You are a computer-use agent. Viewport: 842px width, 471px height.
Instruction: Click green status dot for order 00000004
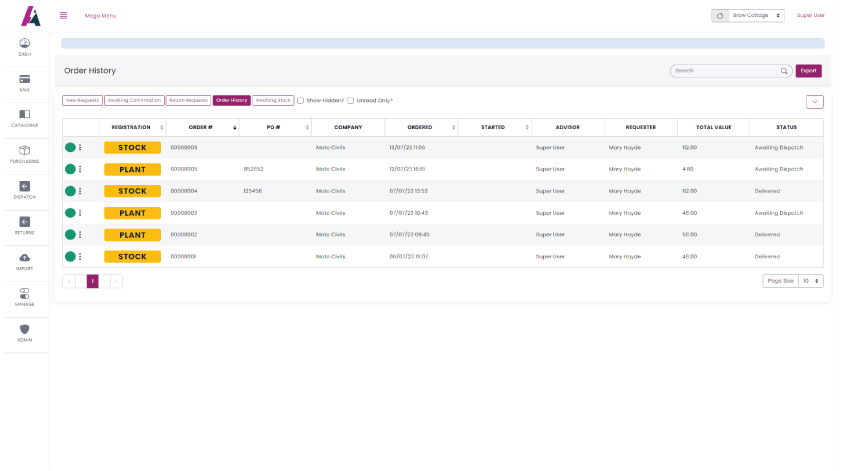(70, 191)
